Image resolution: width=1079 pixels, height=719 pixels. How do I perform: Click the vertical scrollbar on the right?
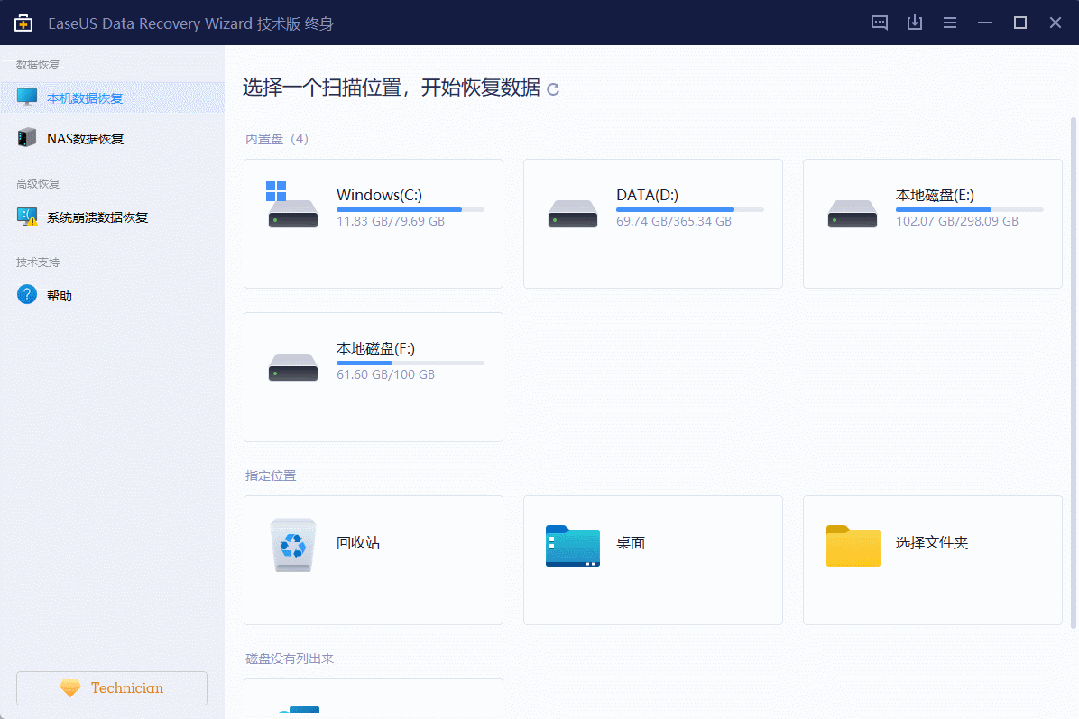click(1073, 374)
